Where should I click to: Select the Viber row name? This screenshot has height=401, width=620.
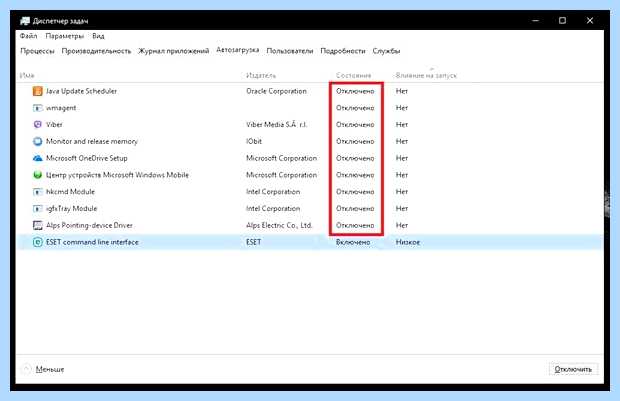(54, 125)
